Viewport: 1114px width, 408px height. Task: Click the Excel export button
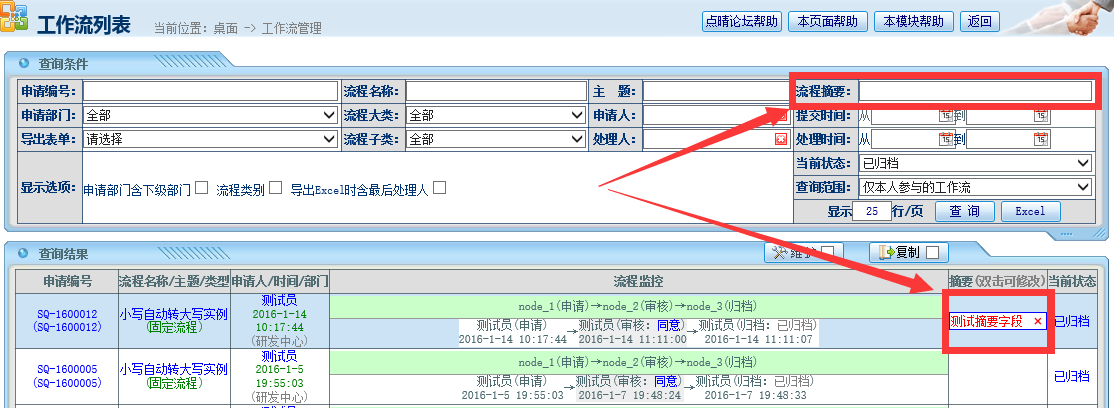pyautogui.click(x=1030, y=211)
